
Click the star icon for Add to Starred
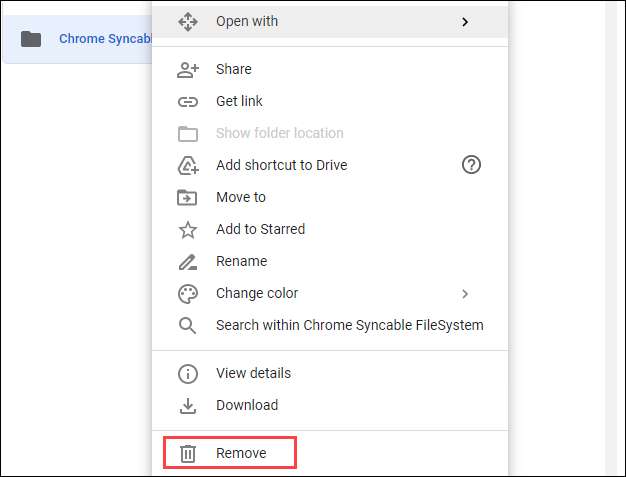[x=187, y=229]
